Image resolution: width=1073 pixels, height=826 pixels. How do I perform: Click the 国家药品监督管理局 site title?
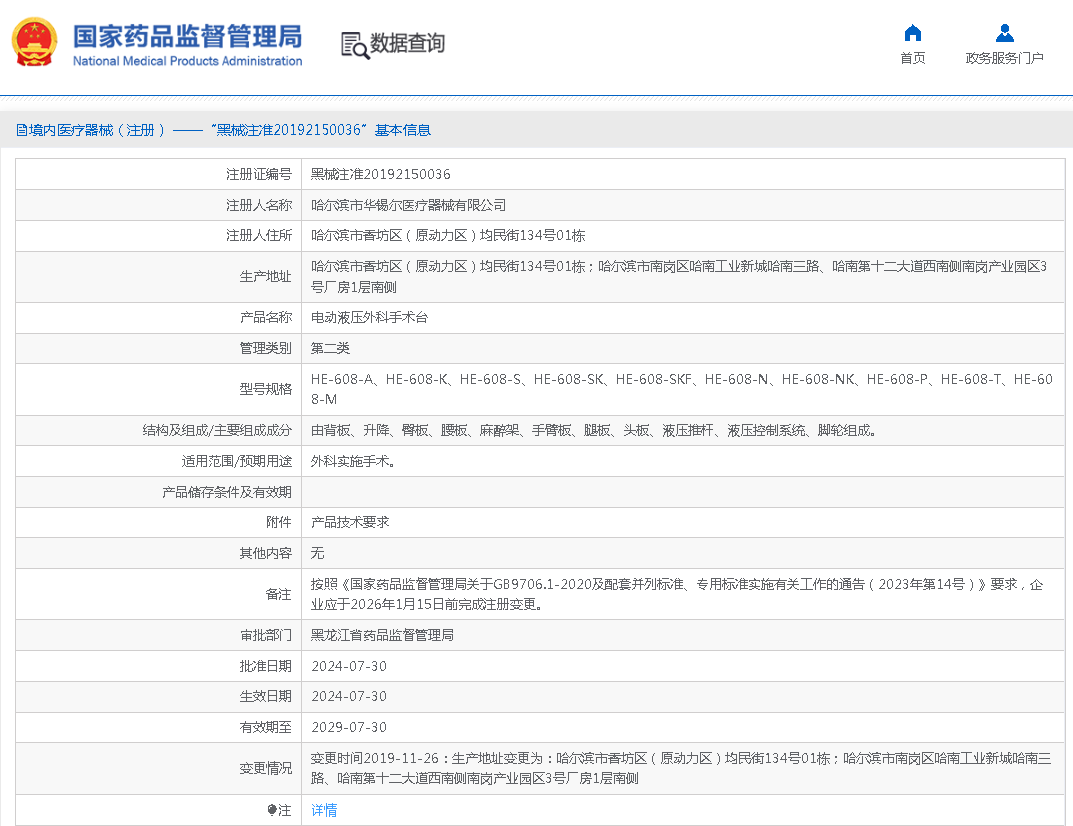pos(187,36)
